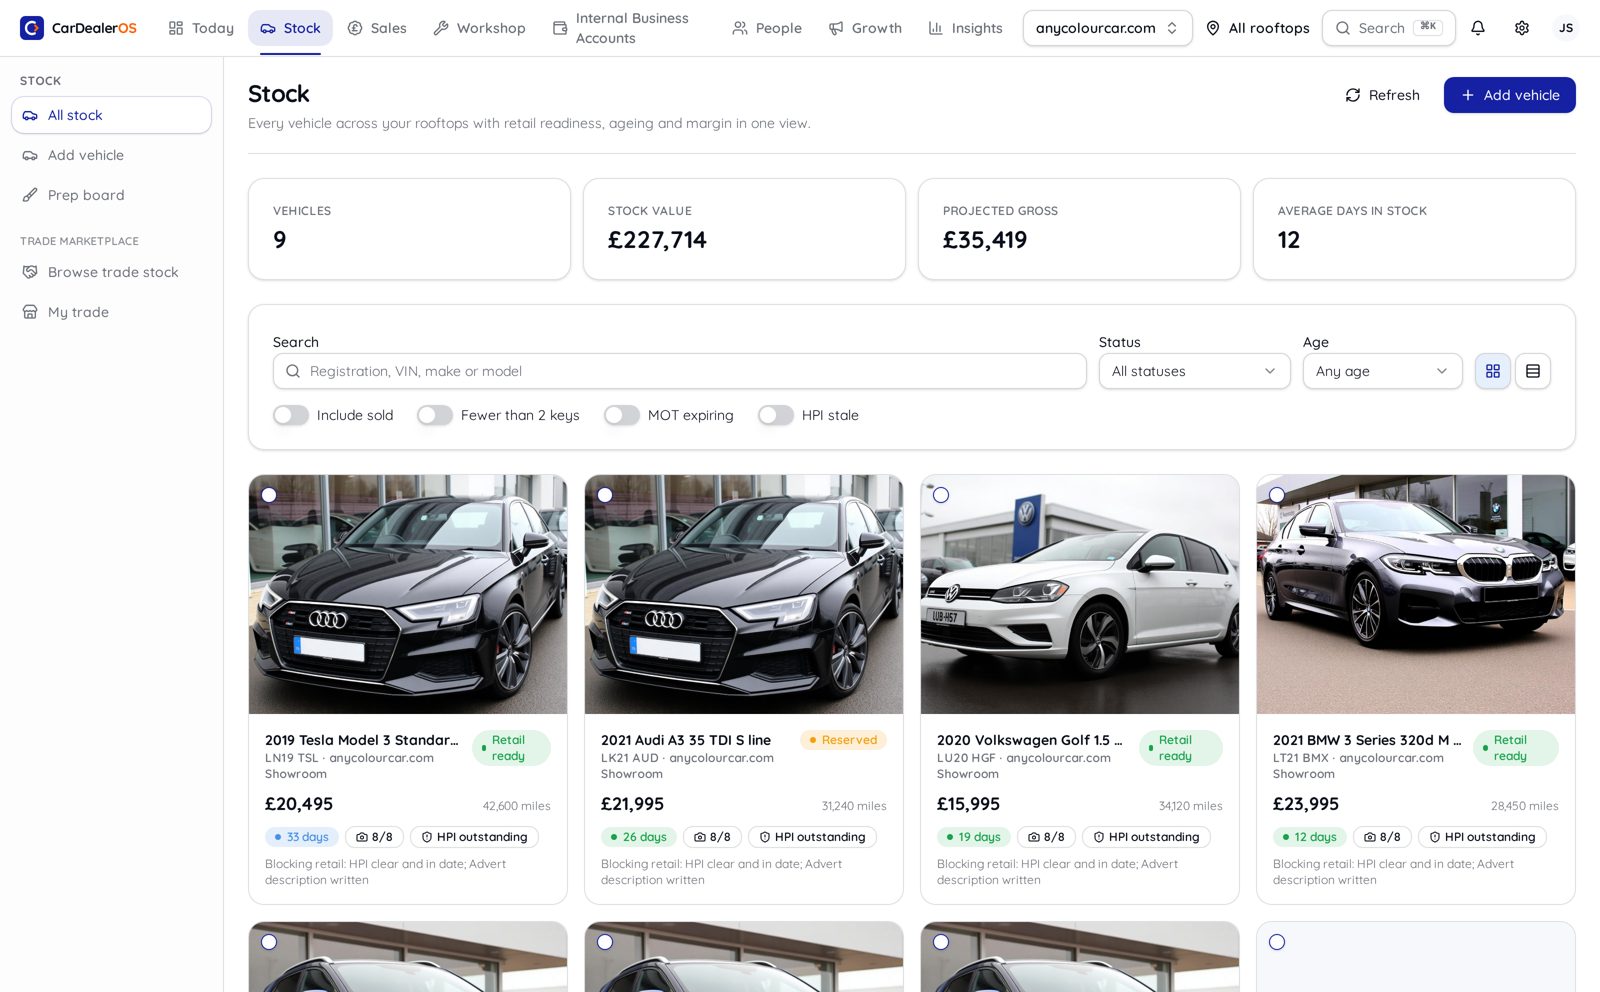The height and width of the screenshot is (992, 1600).
Task: Click the Projected Gross £35,419 card
Action: coord(1079,229)
